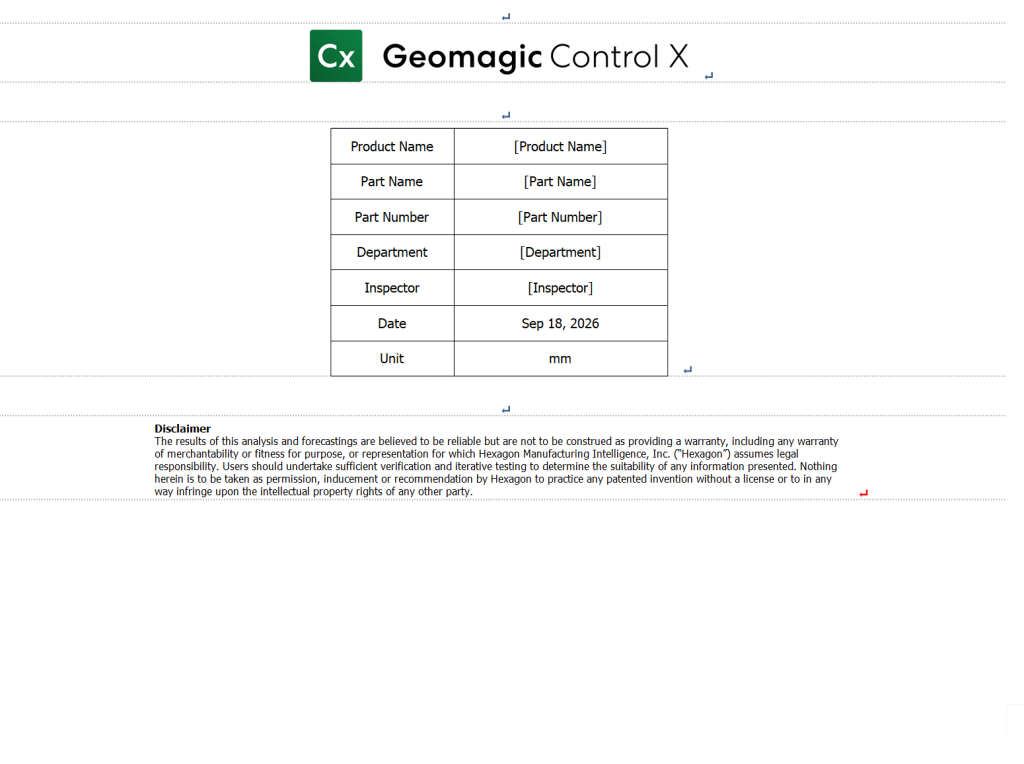Select the Product Name label cell

[392, 146]
